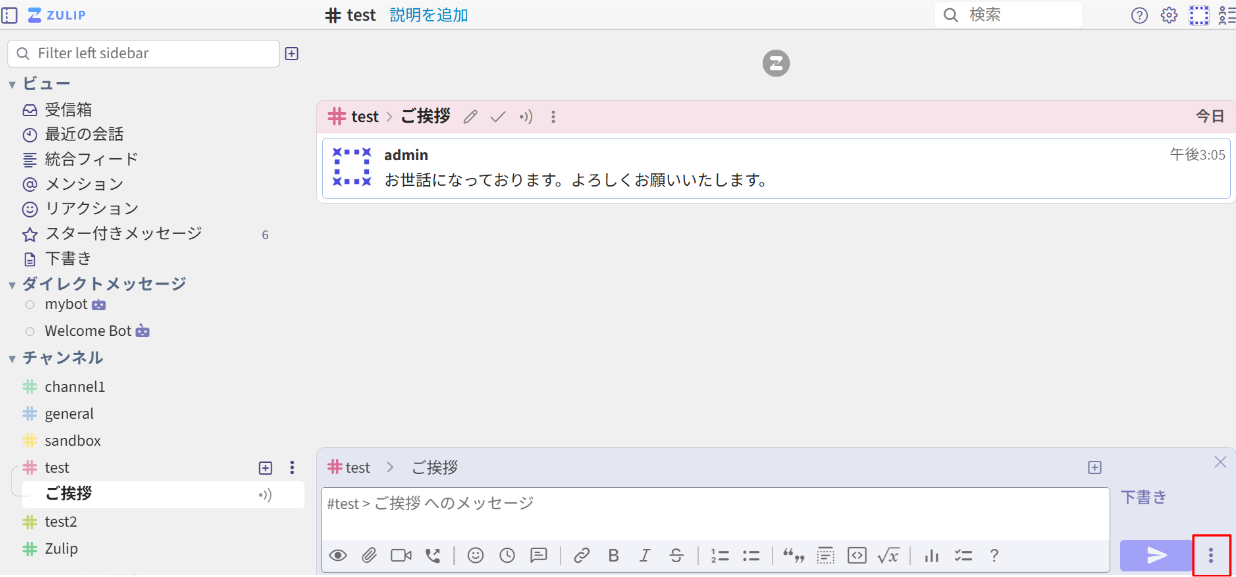Collapse the ビュー section in the sidebar
Image resolution: width=1236 pixels, height=577 pixels.
(11, 84)
